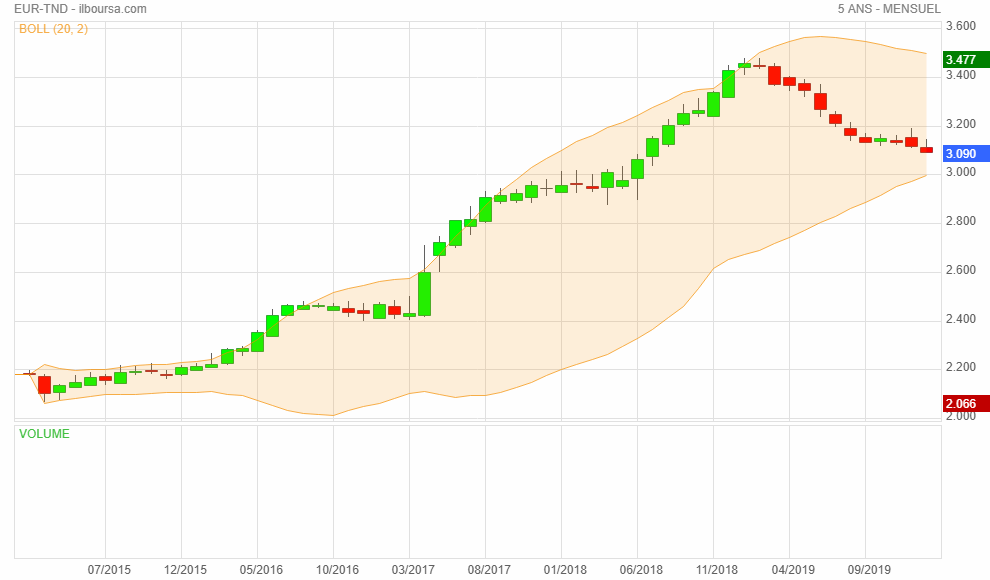
Task: Click the 3.600 price axis label
Action: (x=960, y=26)
